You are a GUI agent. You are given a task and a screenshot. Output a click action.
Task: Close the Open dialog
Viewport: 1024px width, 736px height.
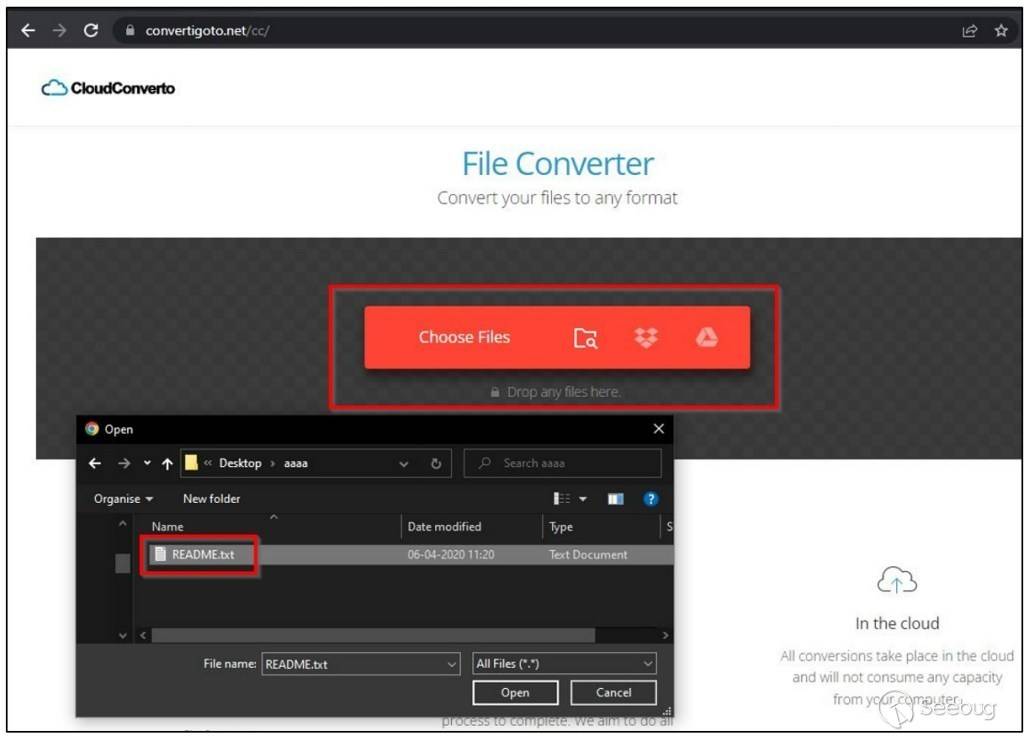(658, 429)
